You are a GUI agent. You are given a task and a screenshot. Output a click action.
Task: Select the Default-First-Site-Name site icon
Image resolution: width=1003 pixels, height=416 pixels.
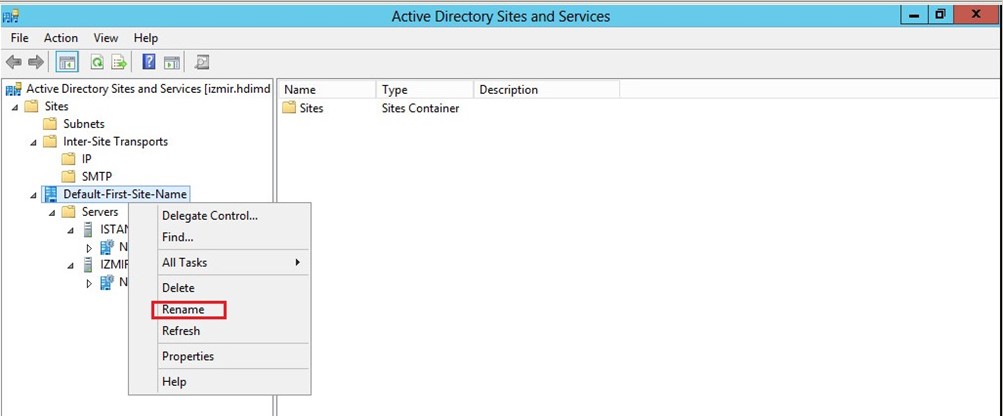51,194
